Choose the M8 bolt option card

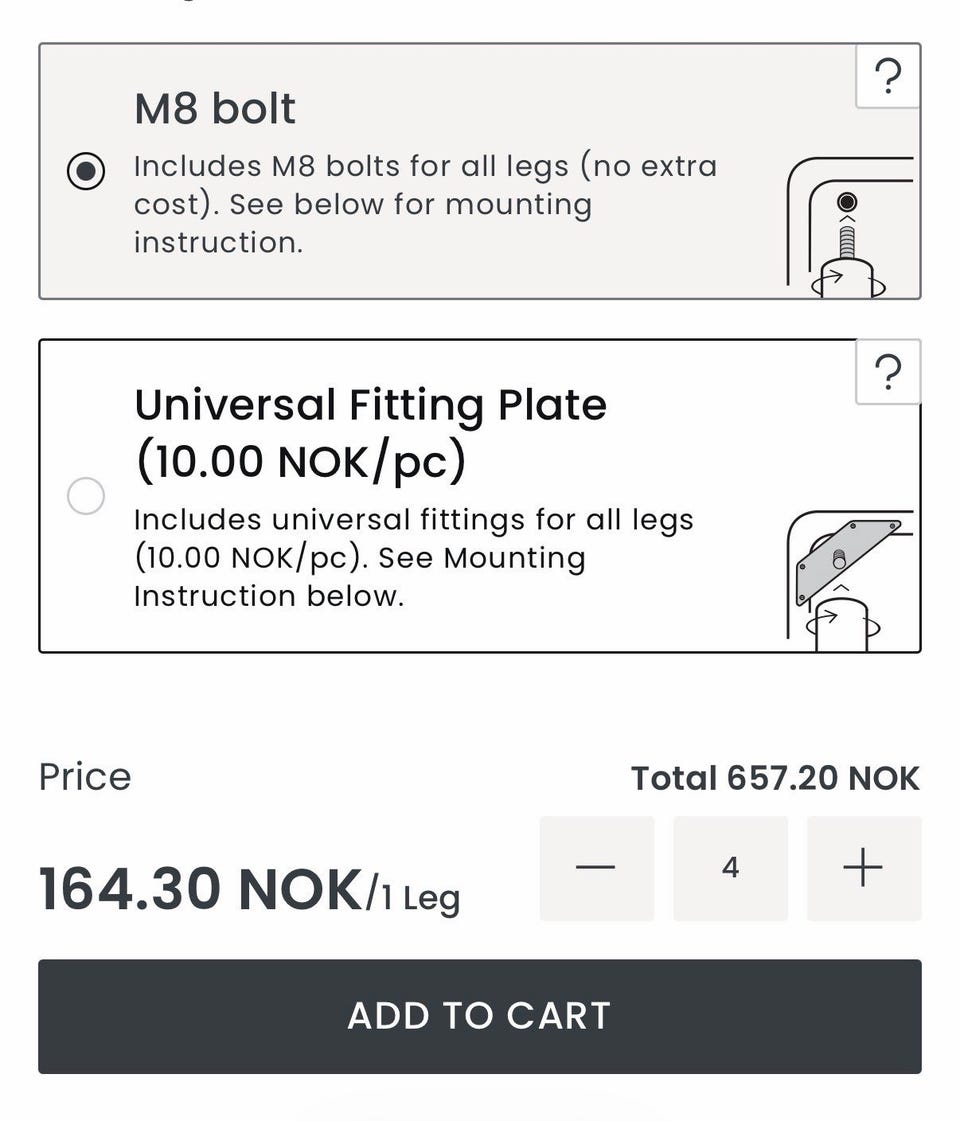click(480, 171)
